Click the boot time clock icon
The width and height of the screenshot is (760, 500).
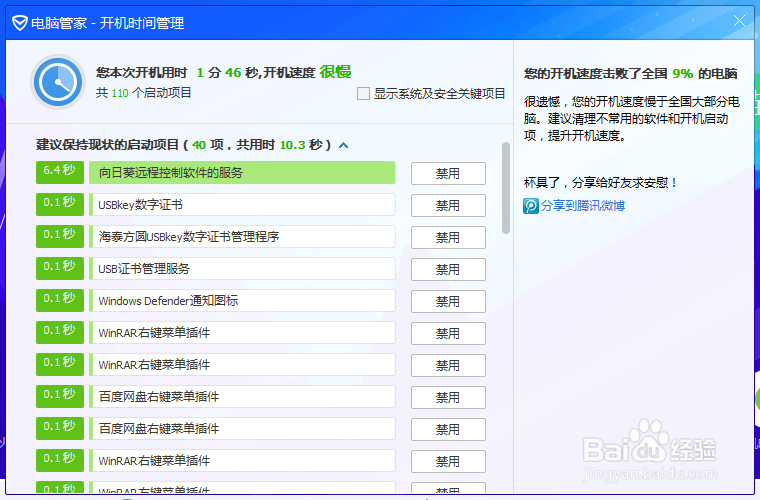(58, 82)
